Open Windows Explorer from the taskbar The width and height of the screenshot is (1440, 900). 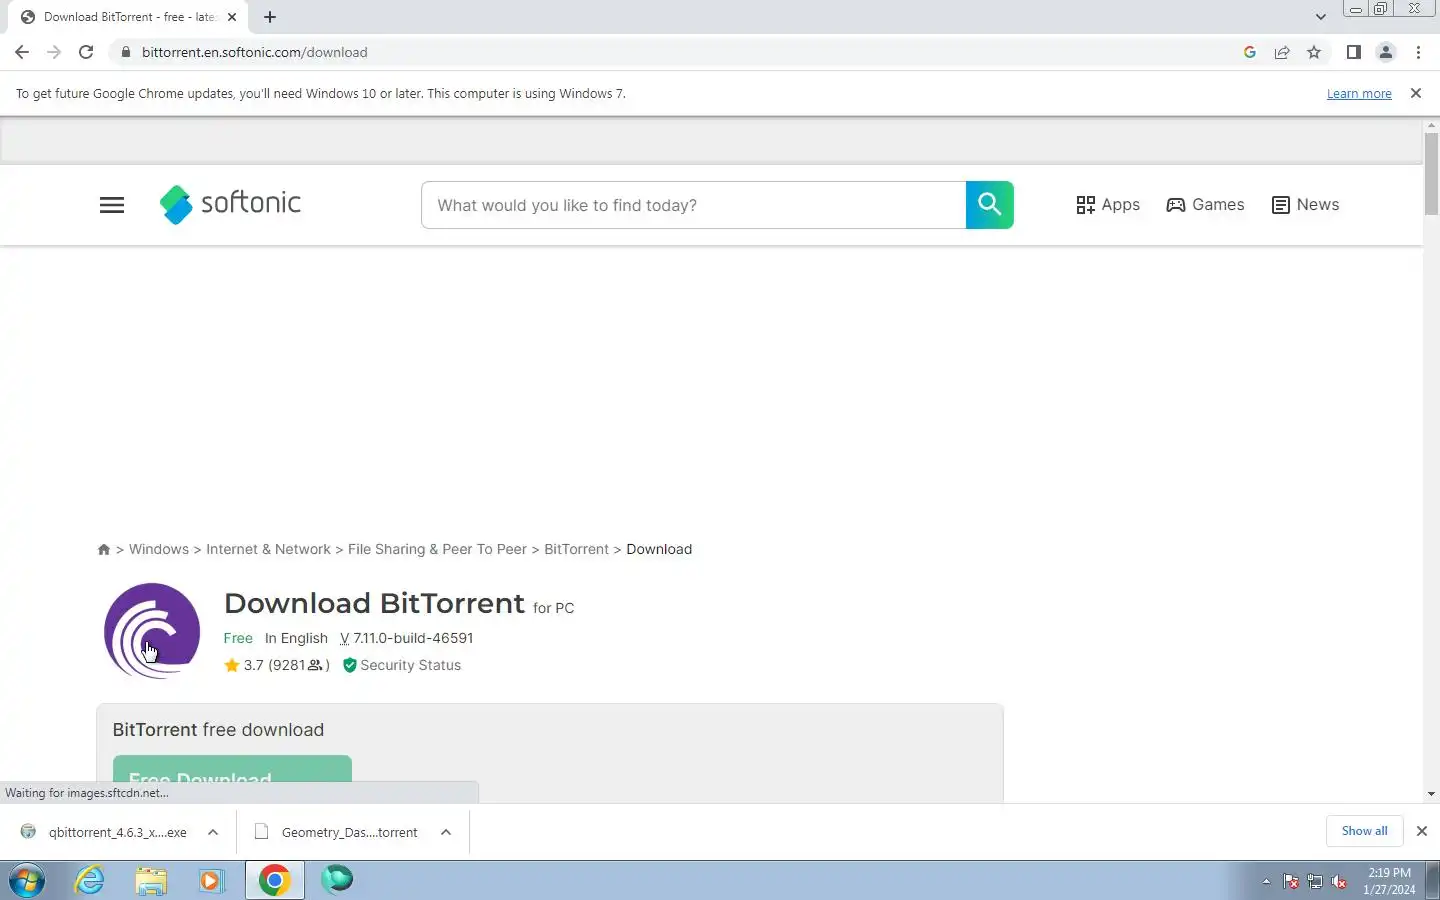[x=151, y=880]
